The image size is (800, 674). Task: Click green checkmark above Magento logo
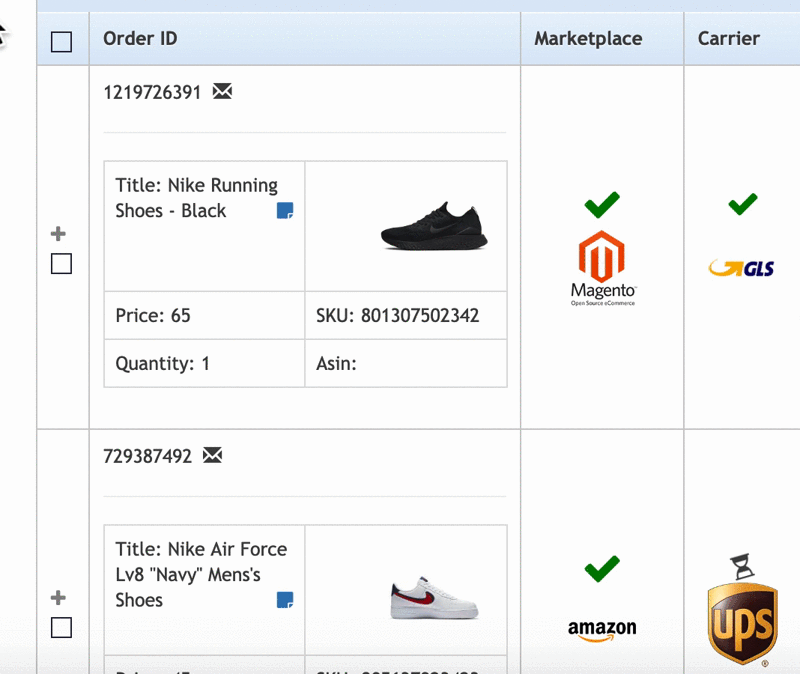(602, 205)
